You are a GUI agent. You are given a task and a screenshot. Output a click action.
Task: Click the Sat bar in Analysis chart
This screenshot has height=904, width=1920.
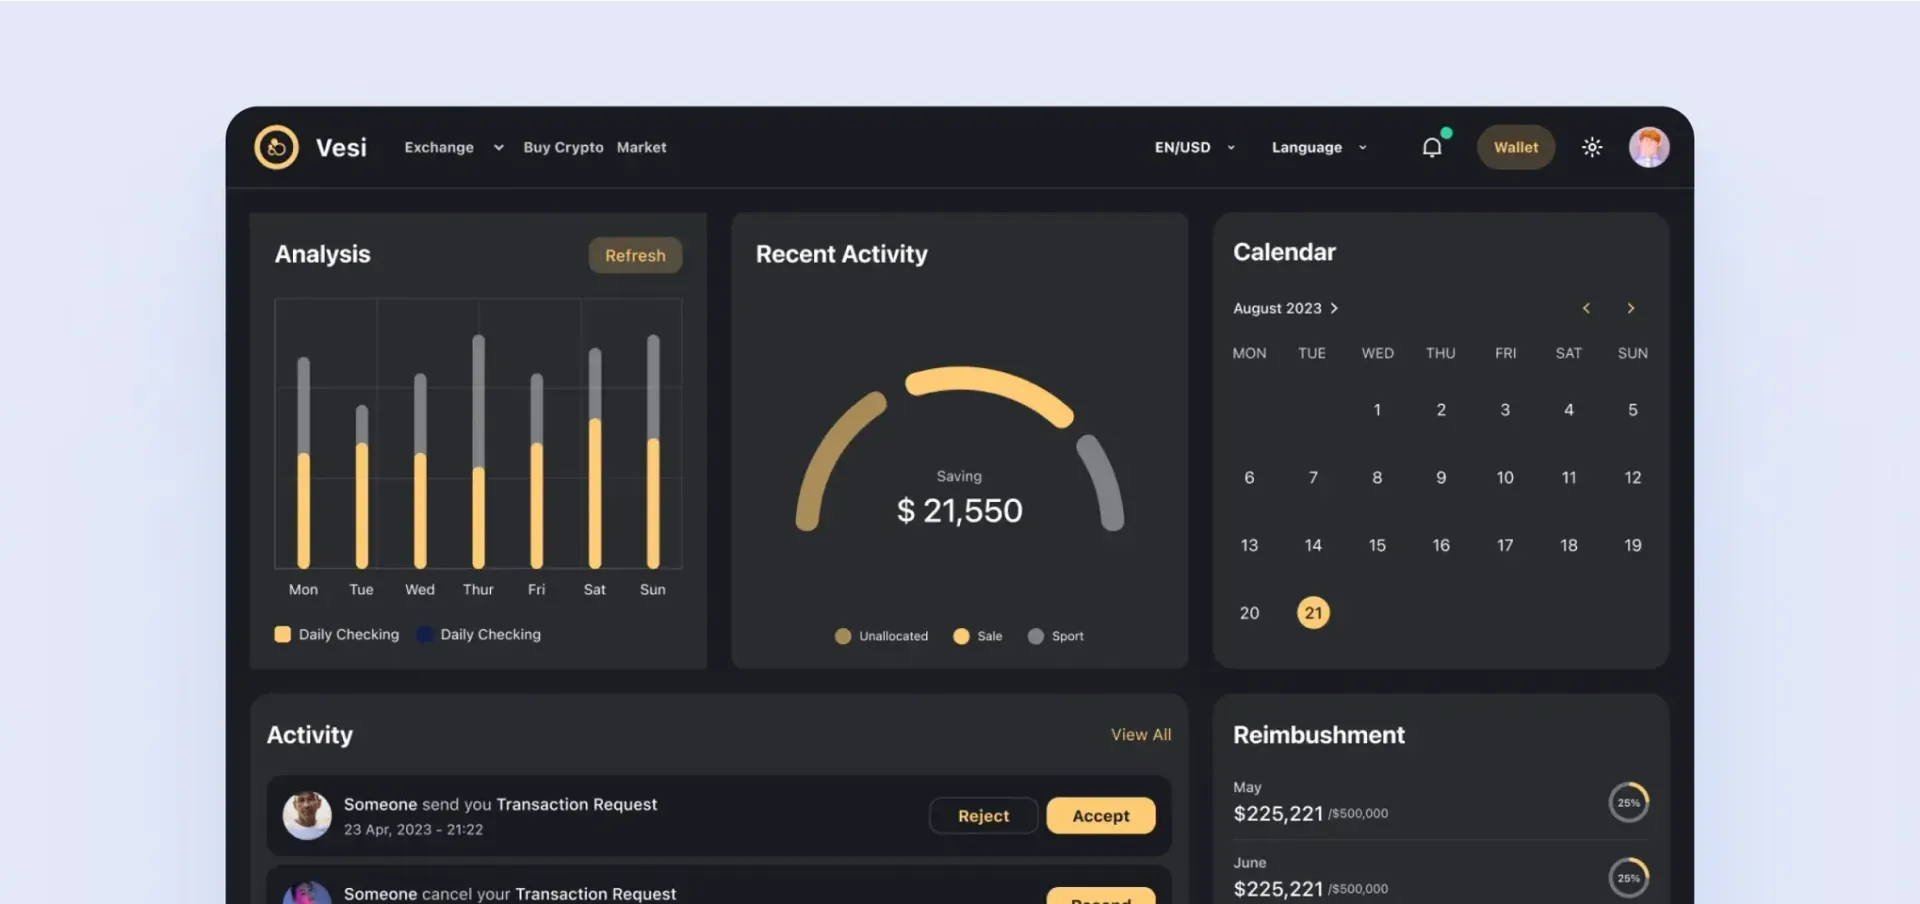[x=595, y=458]
